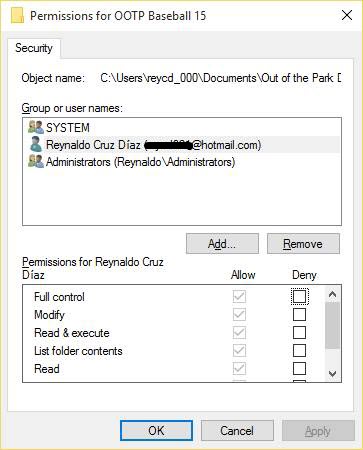This screenshot has height=450, width=363.
Task: Click the Reynaldo Cruz Díaz user icon
Action: 36,145
